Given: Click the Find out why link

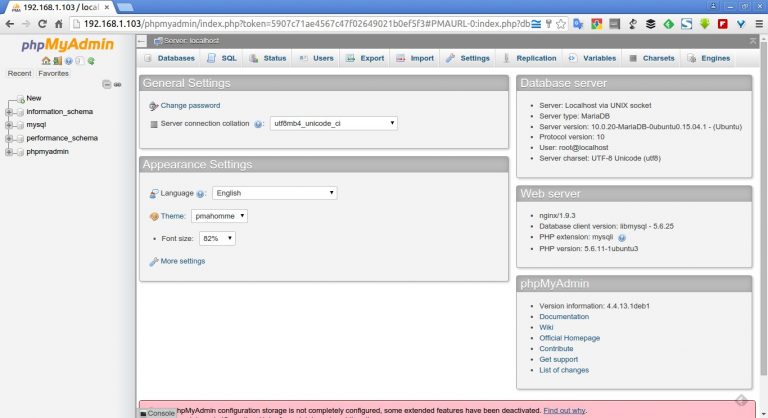Looking at the screenshot, I should coord(564,411).
